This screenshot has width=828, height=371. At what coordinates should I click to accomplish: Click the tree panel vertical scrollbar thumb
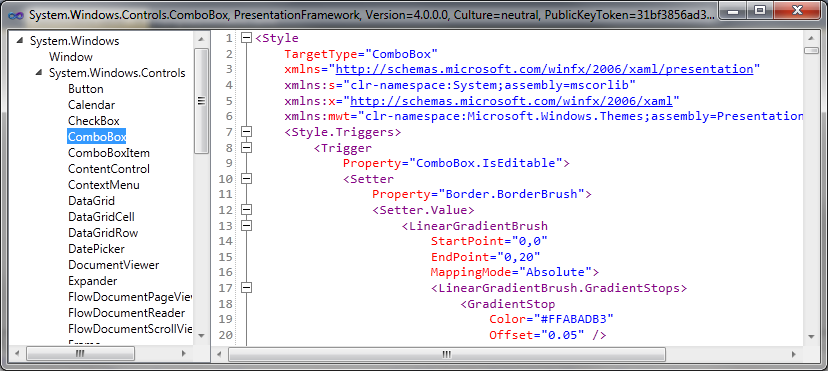201,100
